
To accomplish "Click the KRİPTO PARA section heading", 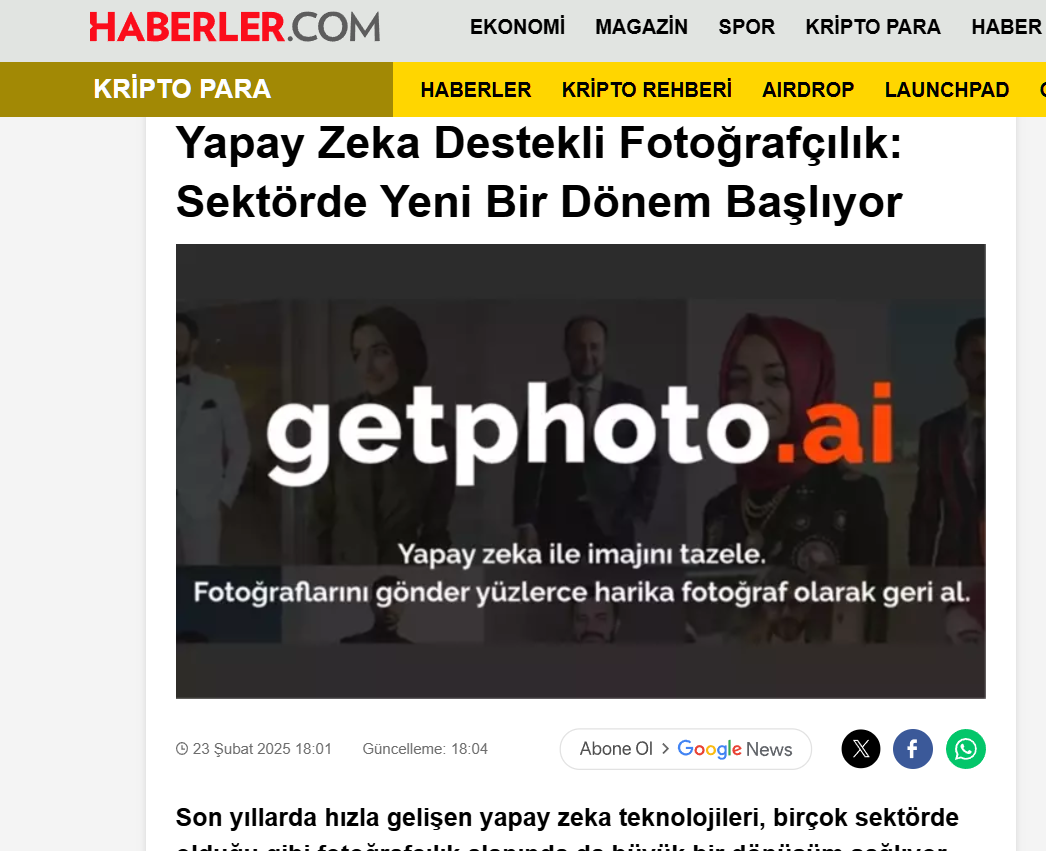I will coord(182,89).
